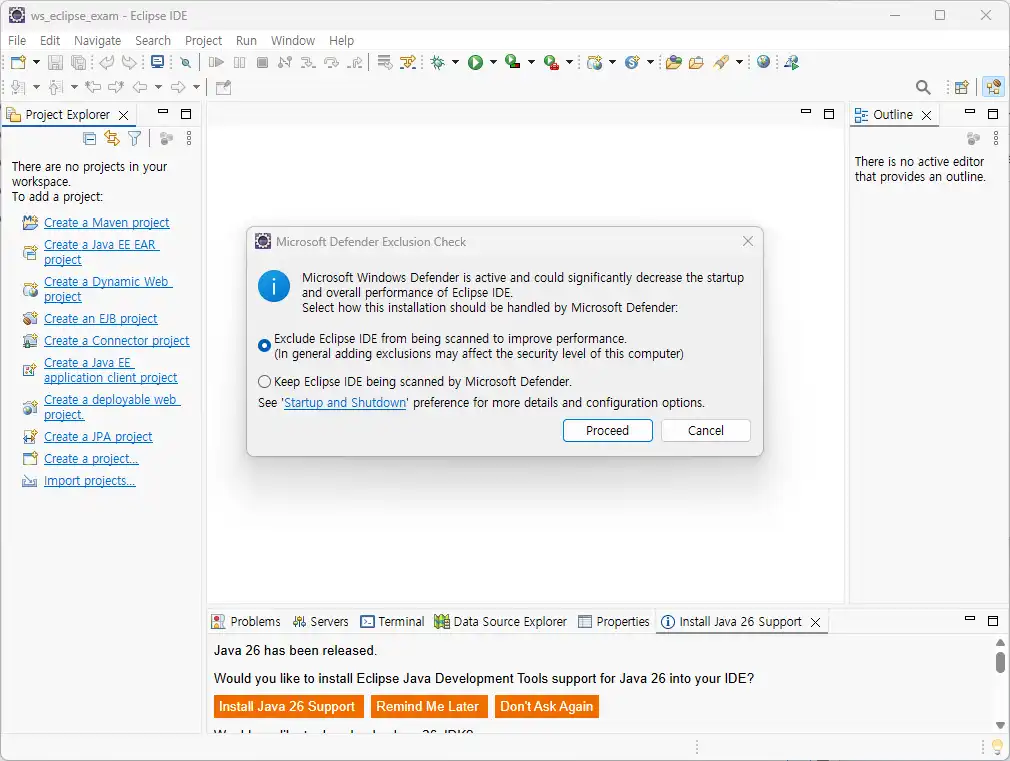
Task: Click the Run External Tools icon
Action: tap(551, 62)
